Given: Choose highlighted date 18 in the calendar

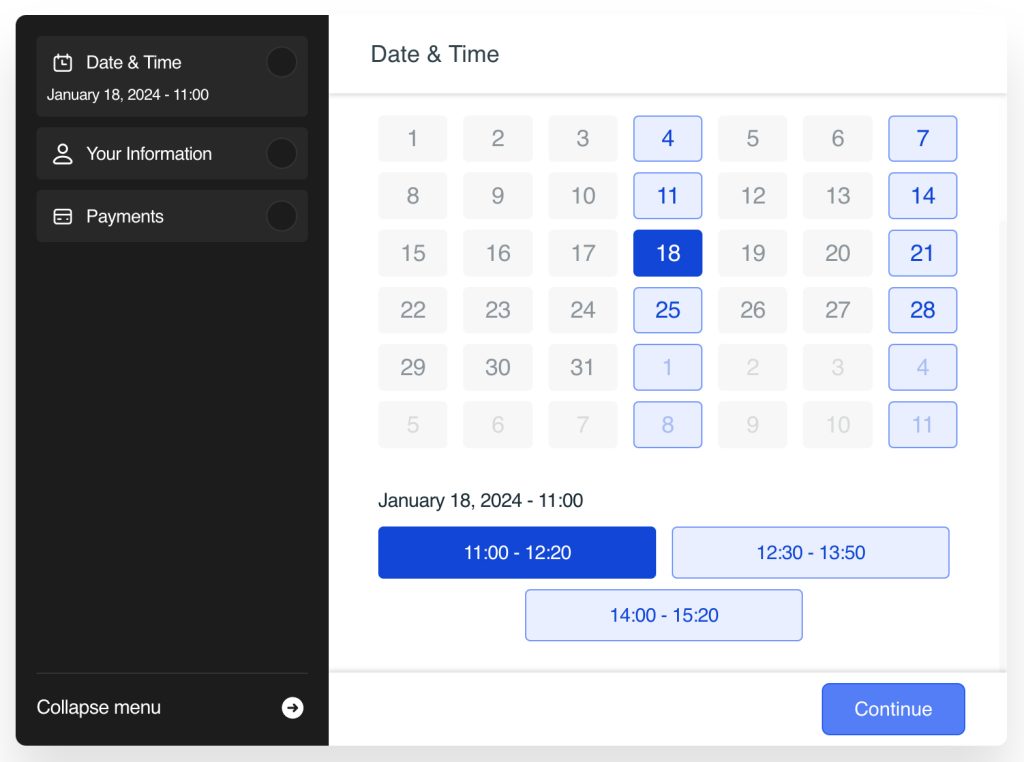Looking at the screenshot, I should coord(668,254).
